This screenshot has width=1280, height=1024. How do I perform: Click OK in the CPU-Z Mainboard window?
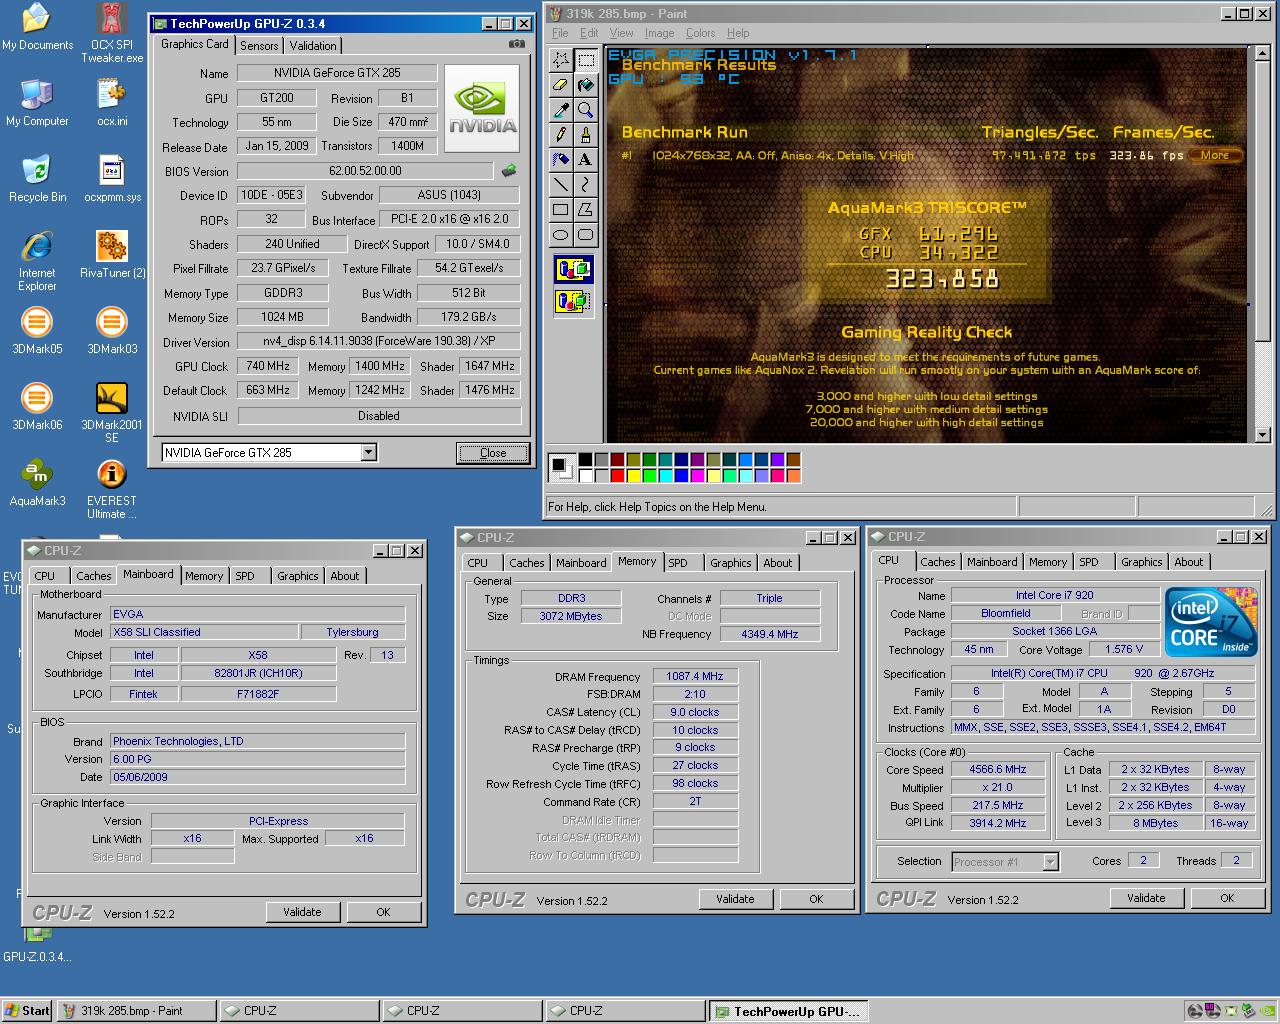pos(383,912)
